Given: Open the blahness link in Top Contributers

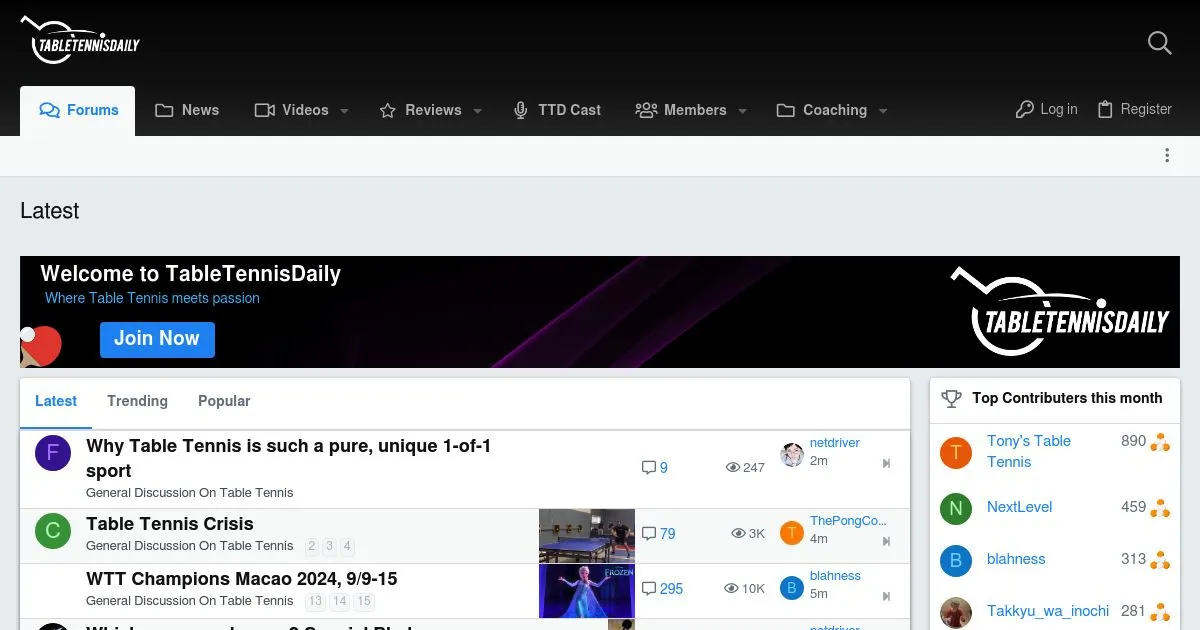Looking at the screenshot, I should coord(1016,559).
